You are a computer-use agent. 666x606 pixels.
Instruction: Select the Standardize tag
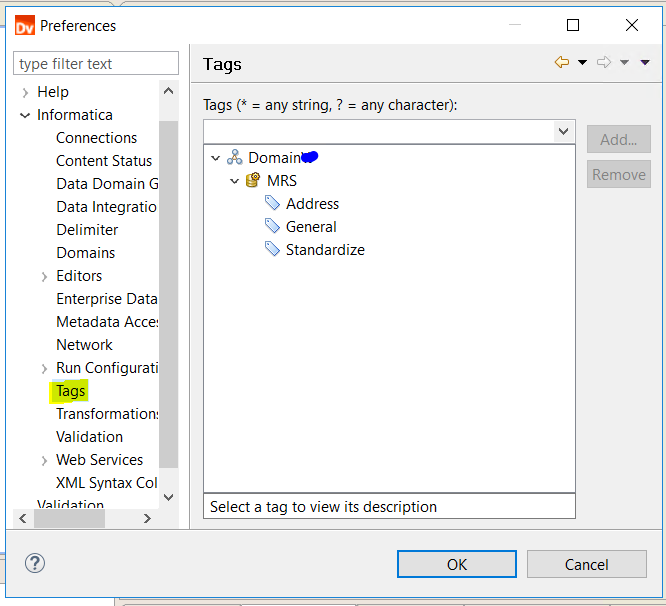[x=325, y=249]
